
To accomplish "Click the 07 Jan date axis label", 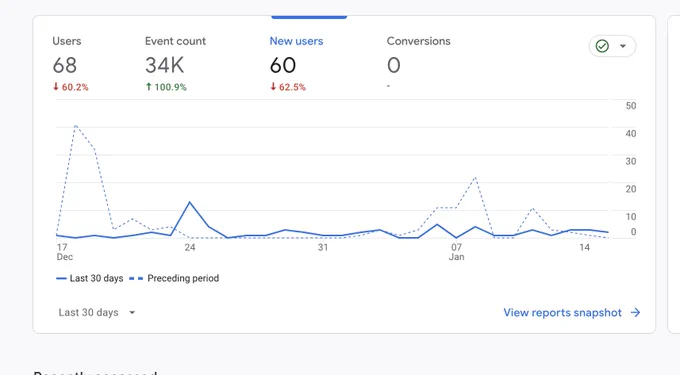I will (x=457, y=252).
